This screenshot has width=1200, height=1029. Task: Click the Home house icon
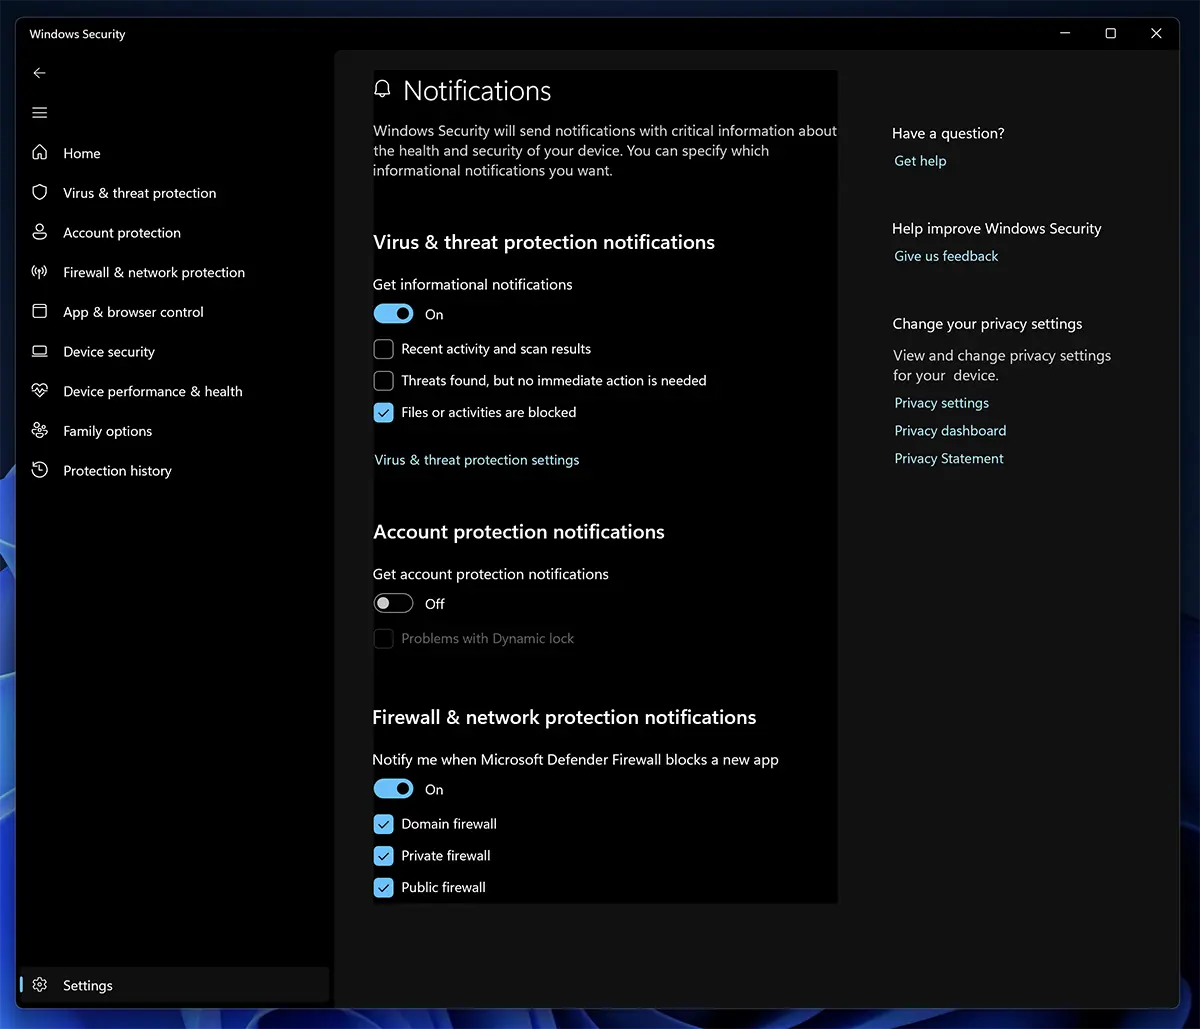pos(39,153)
